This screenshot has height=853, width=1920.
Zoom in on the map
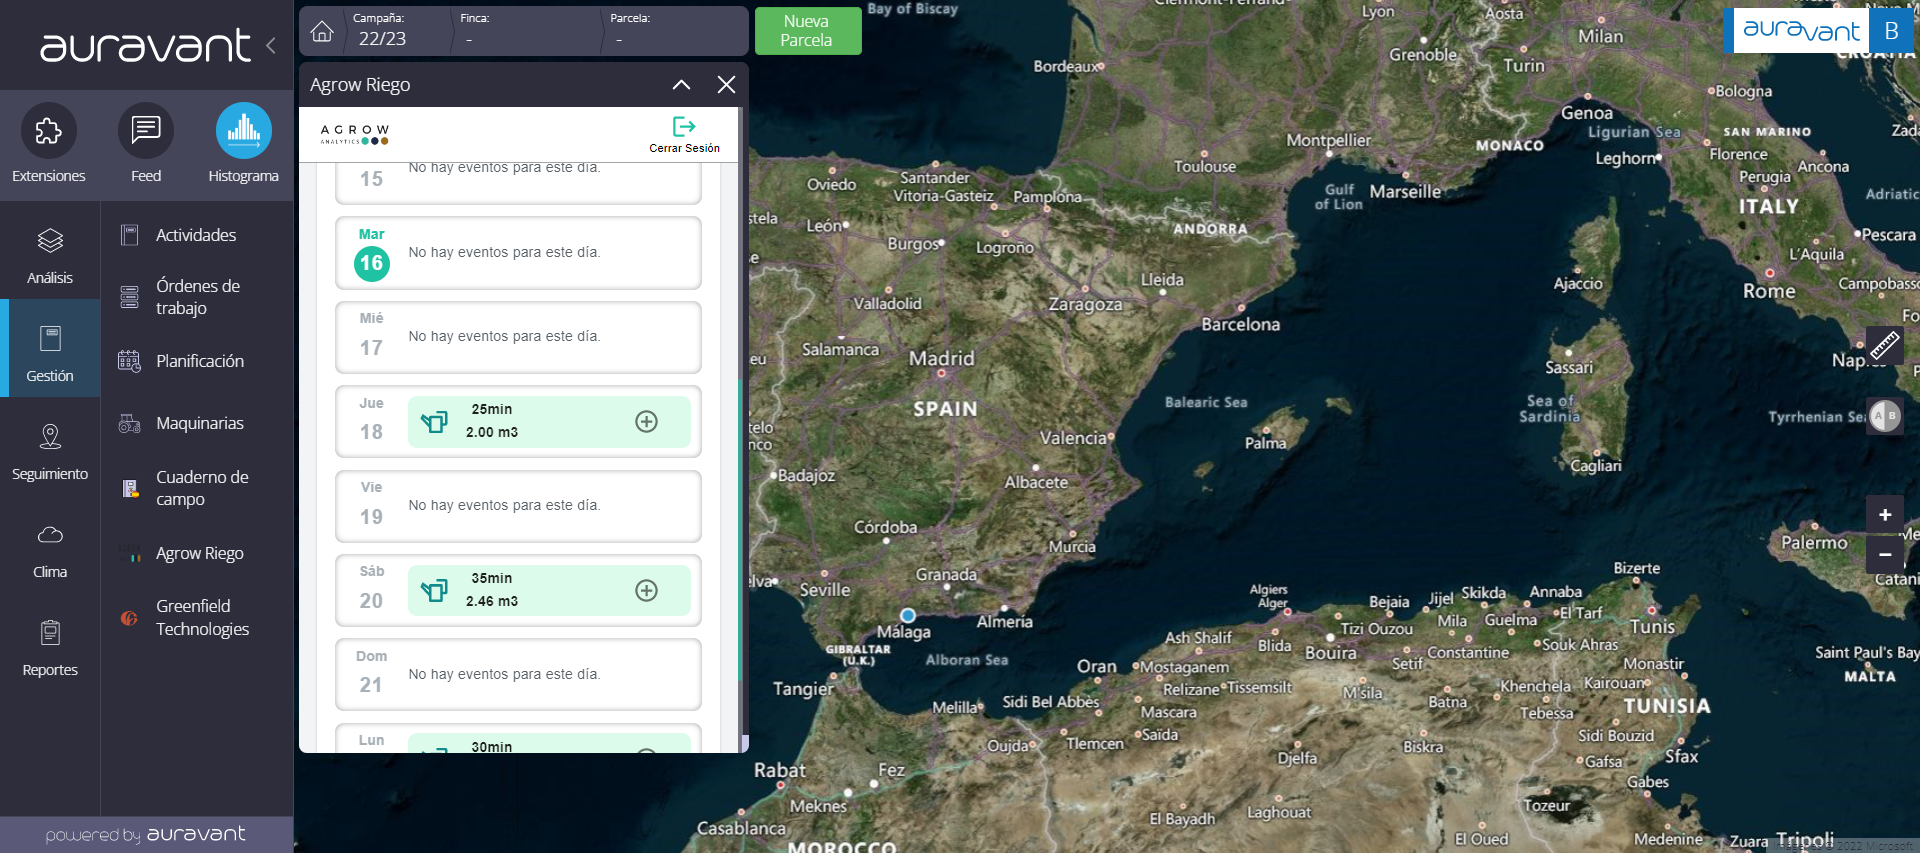tap(1884, 515)
